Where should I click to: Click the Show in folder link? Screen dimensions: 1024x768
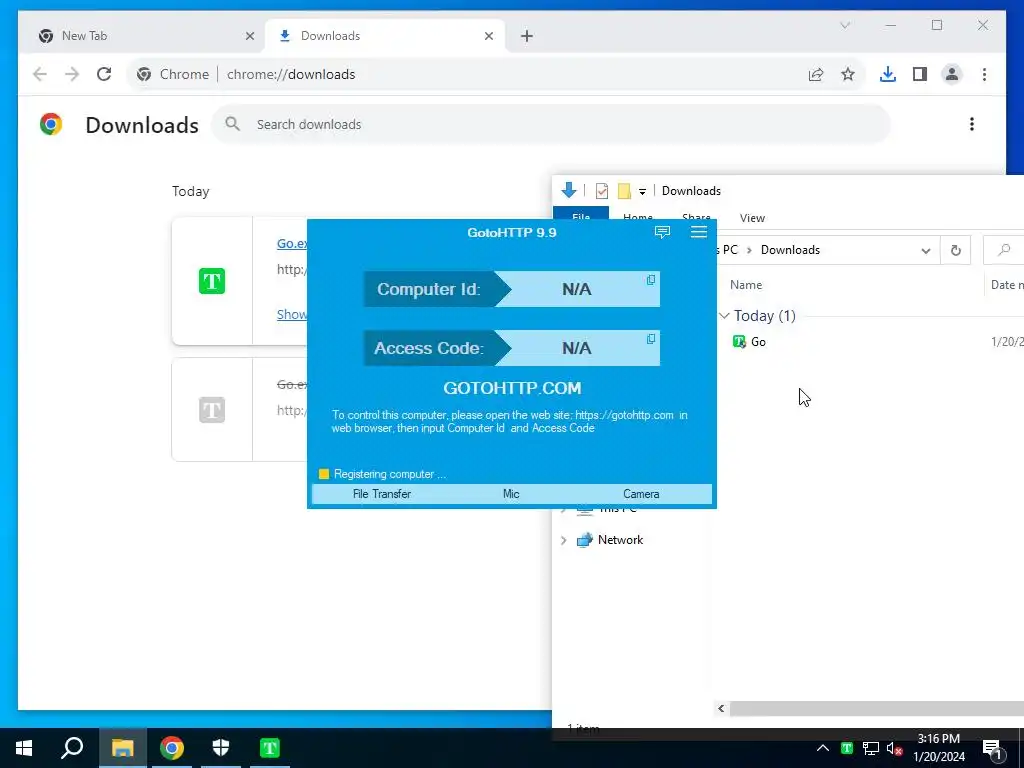292,314
